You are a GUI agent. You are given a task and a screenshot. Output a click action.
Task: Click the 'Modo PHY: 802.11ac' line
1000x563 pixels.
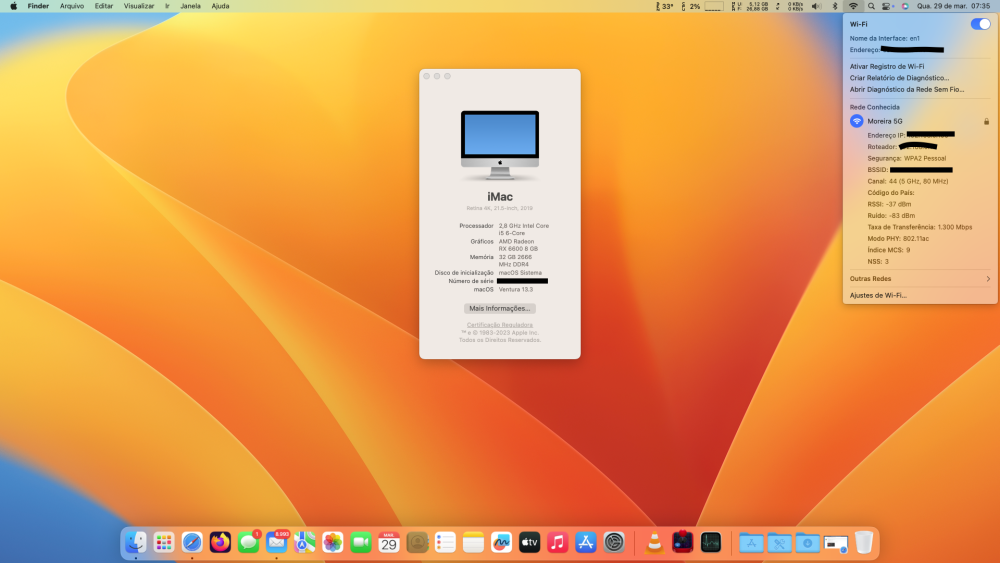pyautogui.click(x=898, y=238)
